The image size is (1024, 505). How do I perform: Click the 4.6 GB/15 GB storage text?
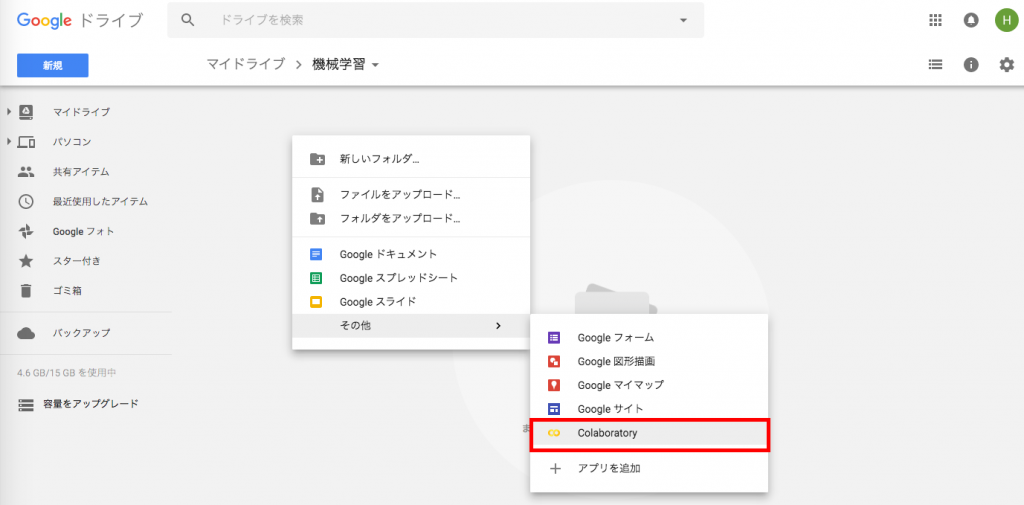67,373
